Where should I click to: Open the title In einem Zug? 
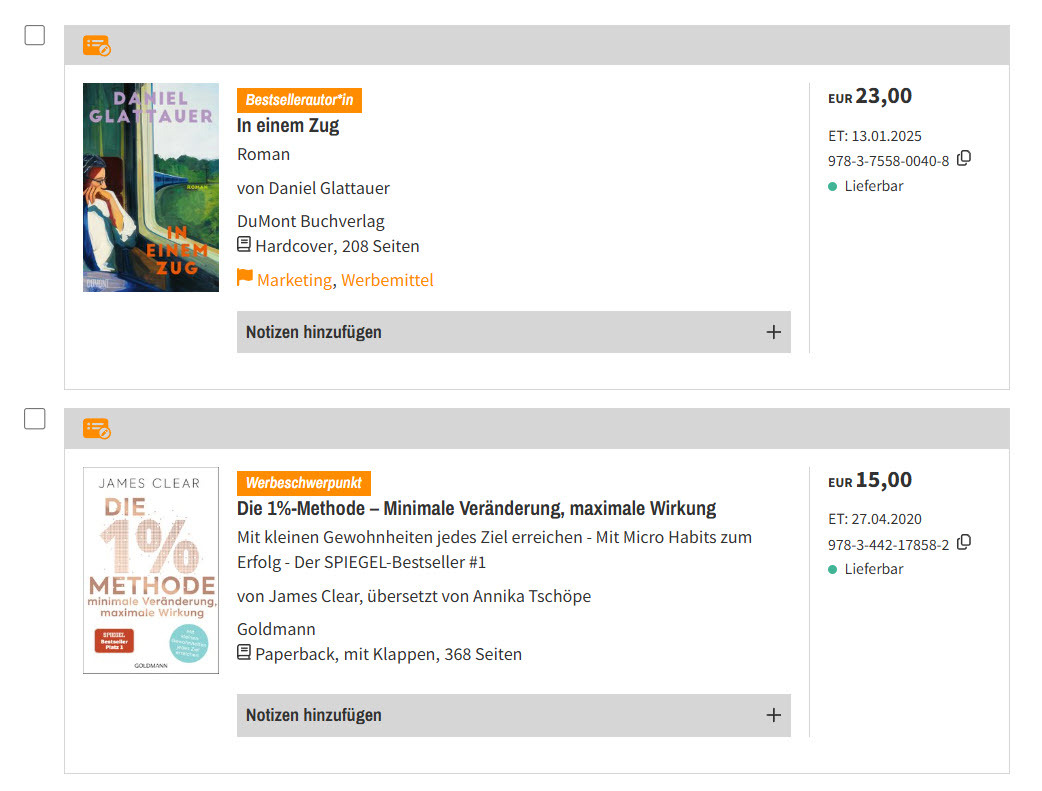(x=288, y=126)
